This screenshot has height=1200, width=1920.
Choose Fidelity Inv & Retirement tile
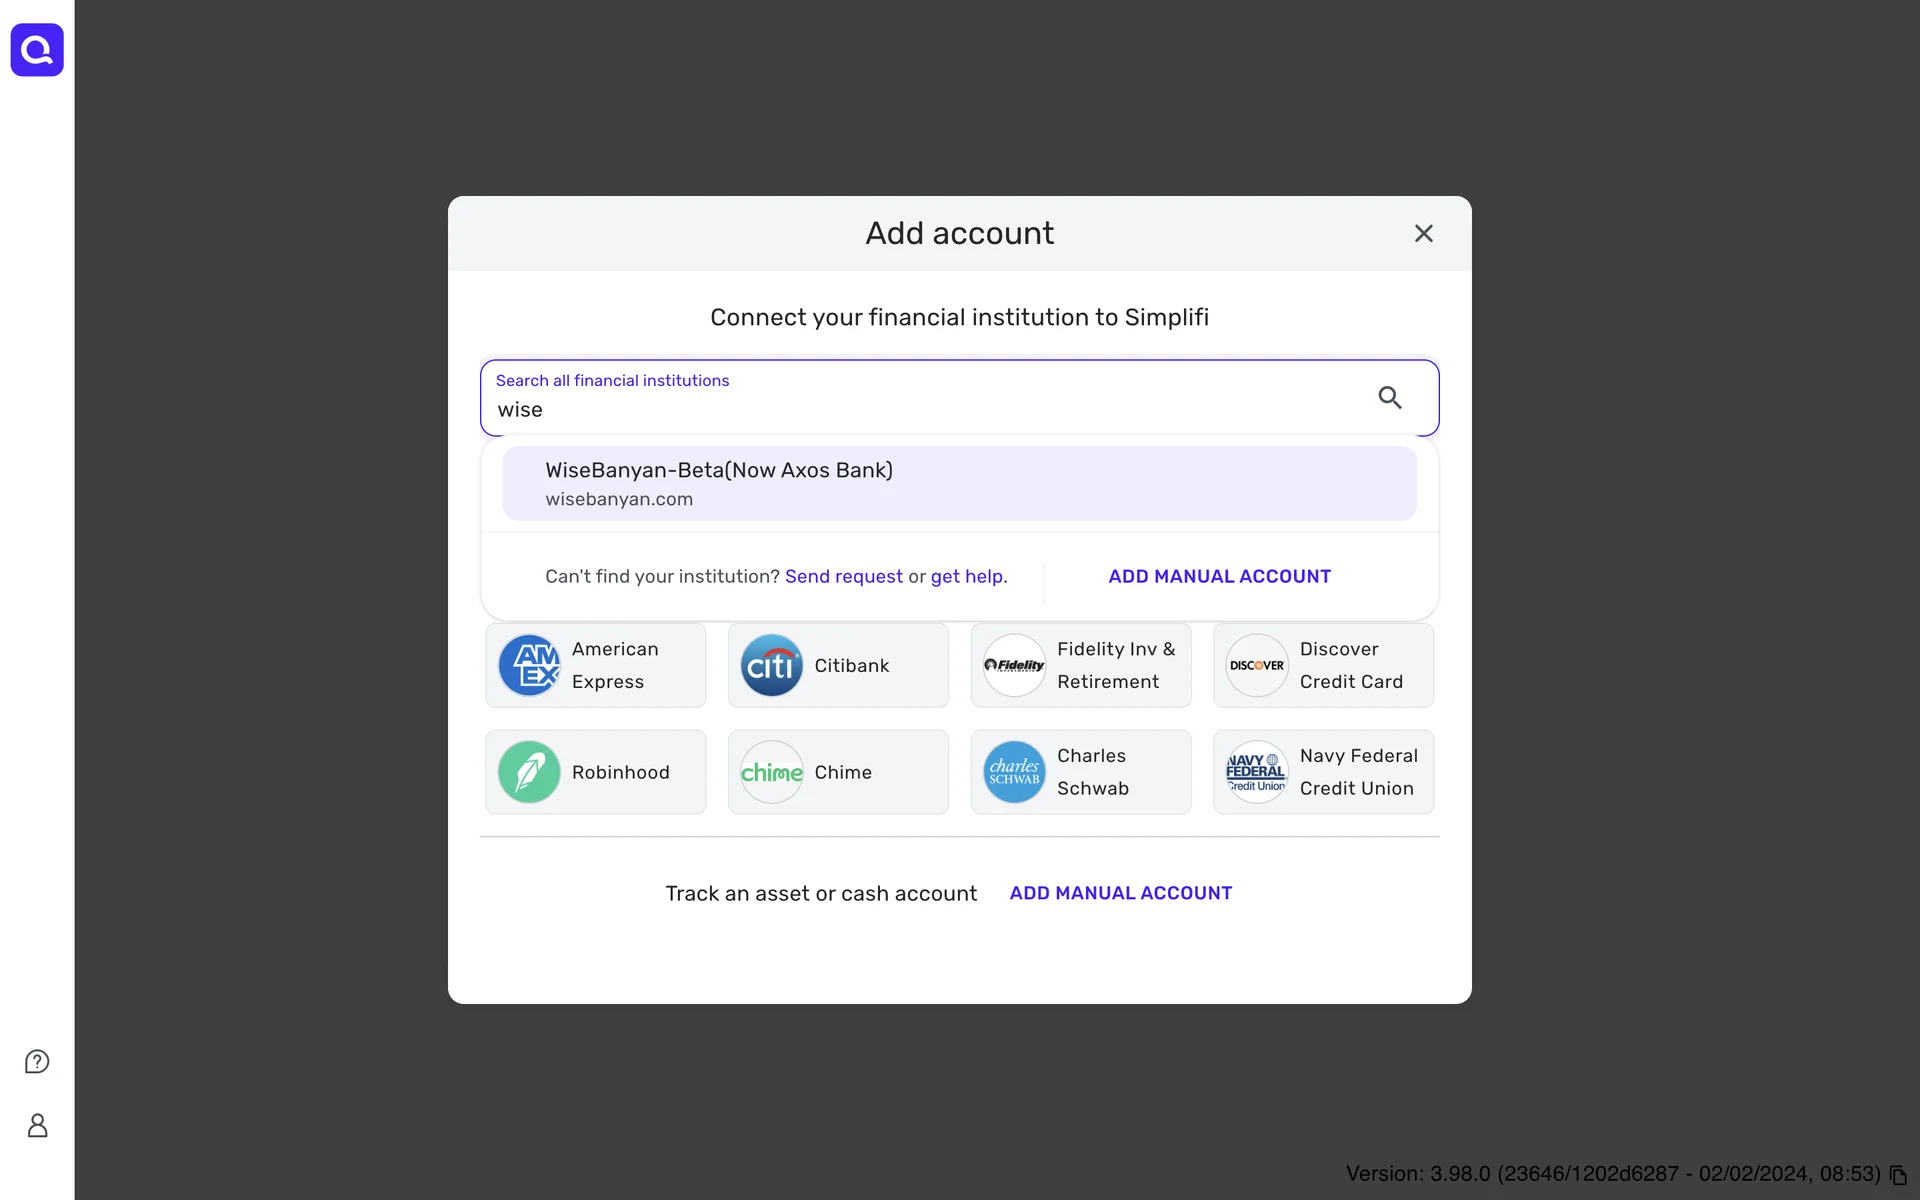tap(1080, 665)
